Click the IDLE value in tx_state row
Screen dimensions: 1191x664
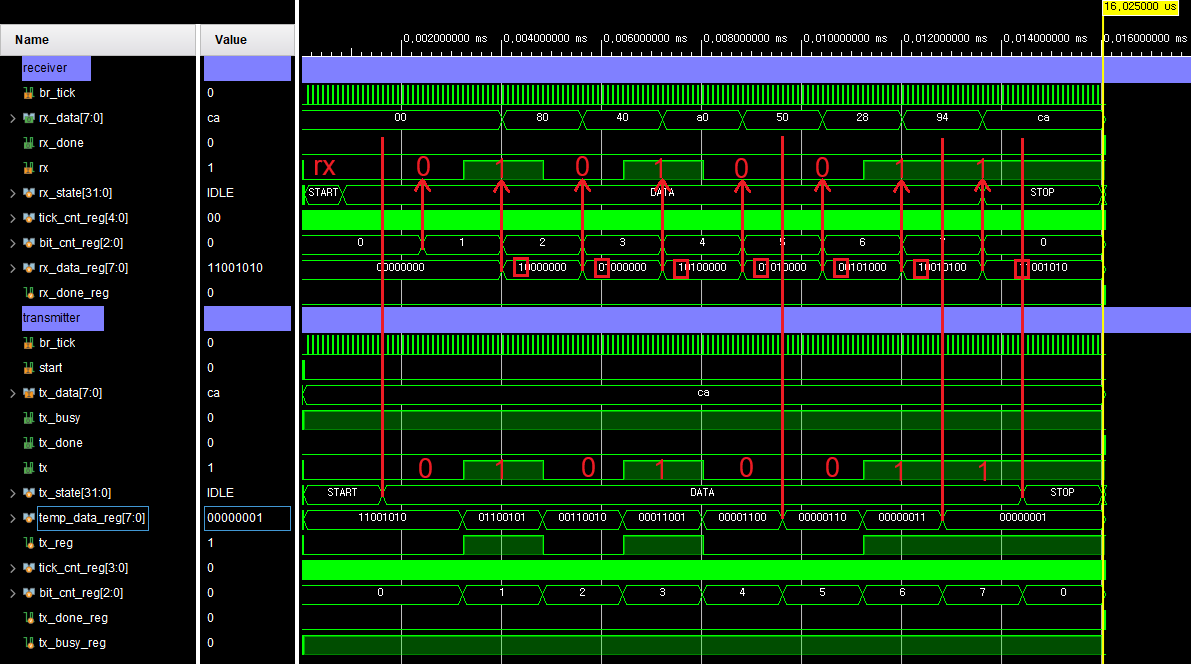(220, 493)
